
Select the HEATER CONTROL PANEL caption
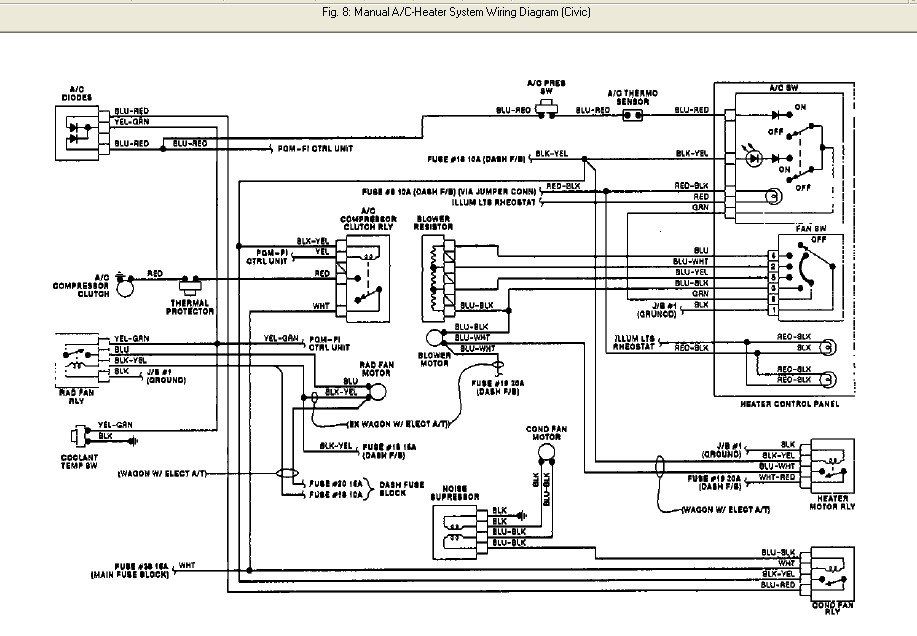coord(790,403)
